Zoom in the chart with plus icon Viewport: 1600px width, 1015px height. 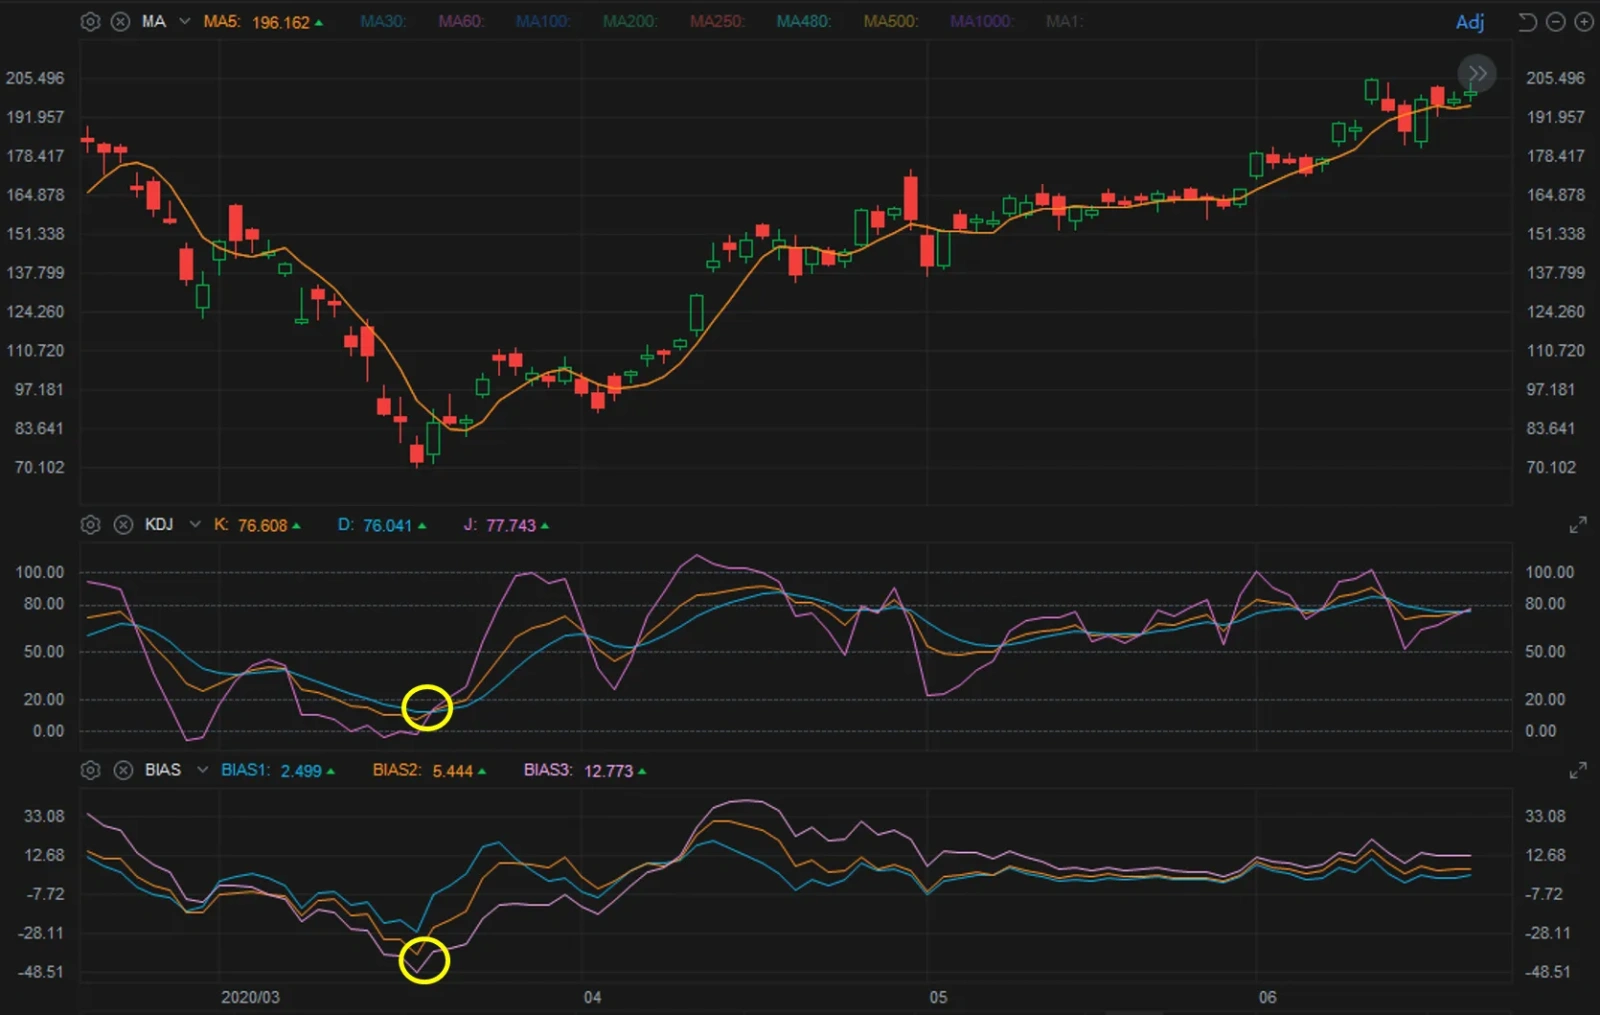pyautogui.click(x=1584, y=22)
